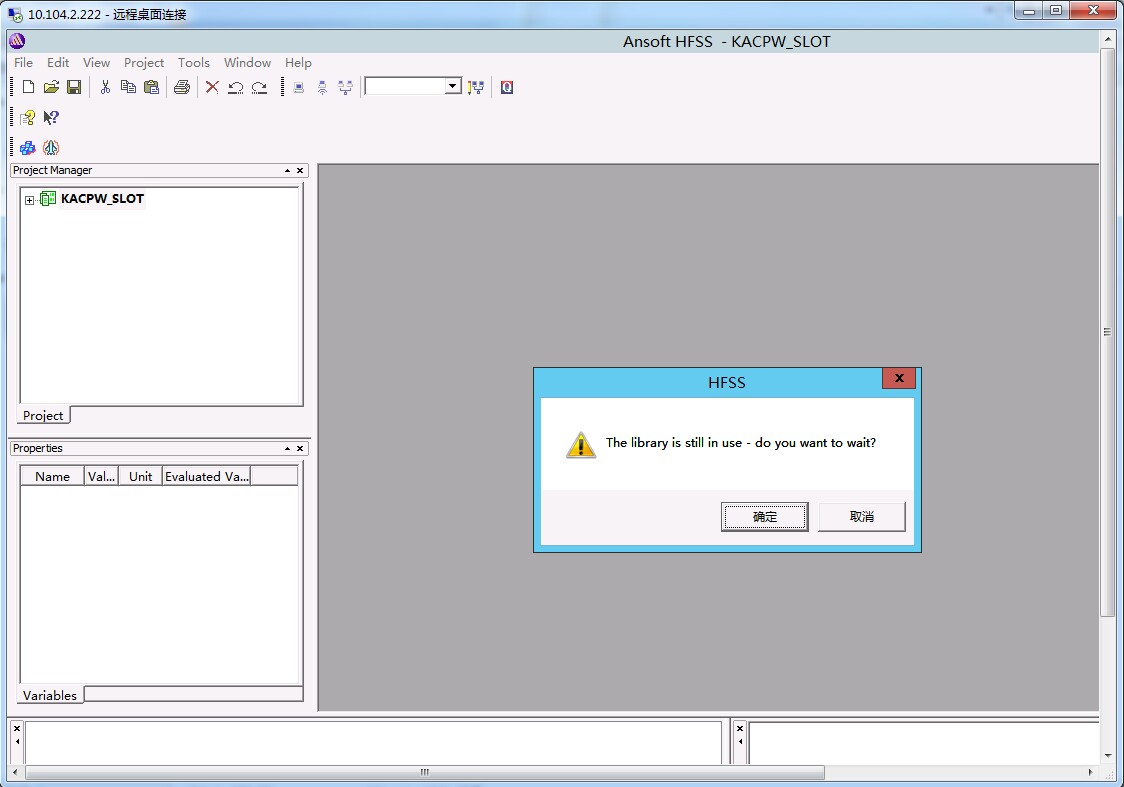Screen dimensions: 1124x787
Task: Select the Variables tab in Properties
Action: pos(49,695)
